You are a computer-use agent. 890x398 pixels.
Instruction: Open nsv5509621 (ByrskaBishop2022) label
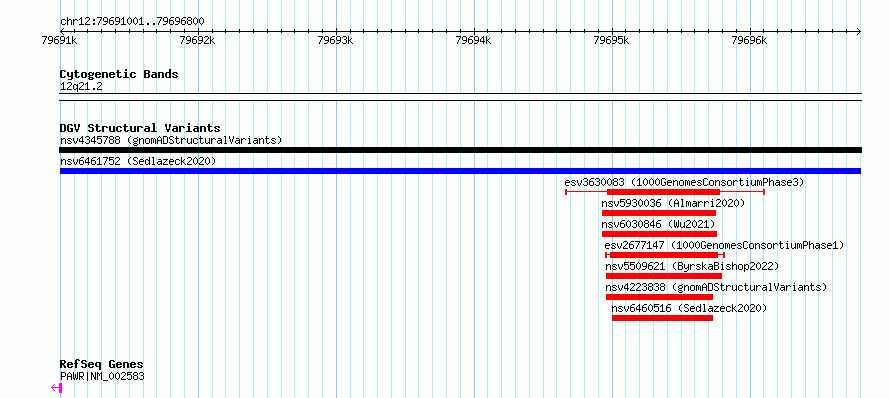coord(692,266)
